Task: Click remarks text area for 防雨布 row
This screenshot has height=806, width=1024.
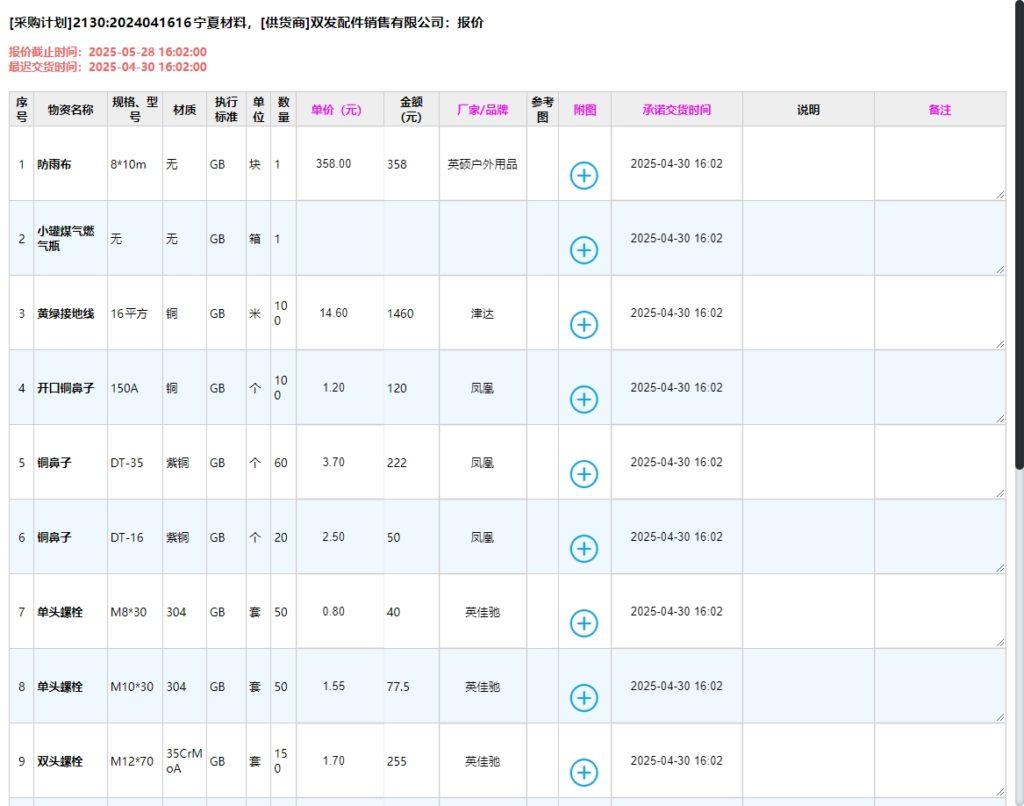Action: pyautogui.click(x=939, y=163)
